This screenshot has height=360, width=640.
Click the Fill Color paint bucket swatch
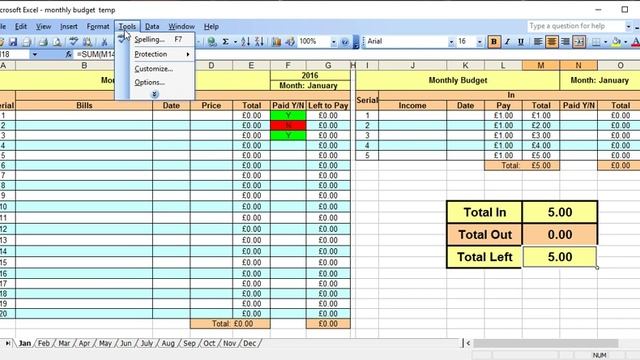coord(616,42)
